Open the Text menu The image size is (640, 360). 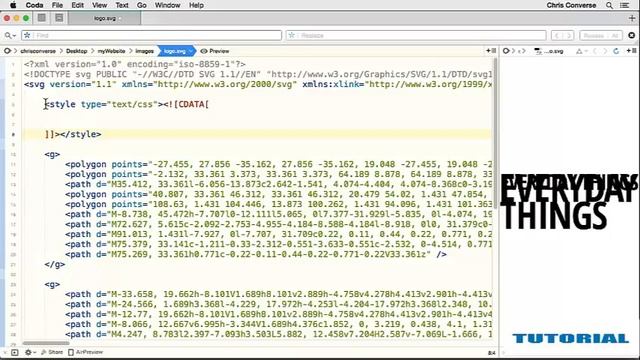(x=122, y=5)
